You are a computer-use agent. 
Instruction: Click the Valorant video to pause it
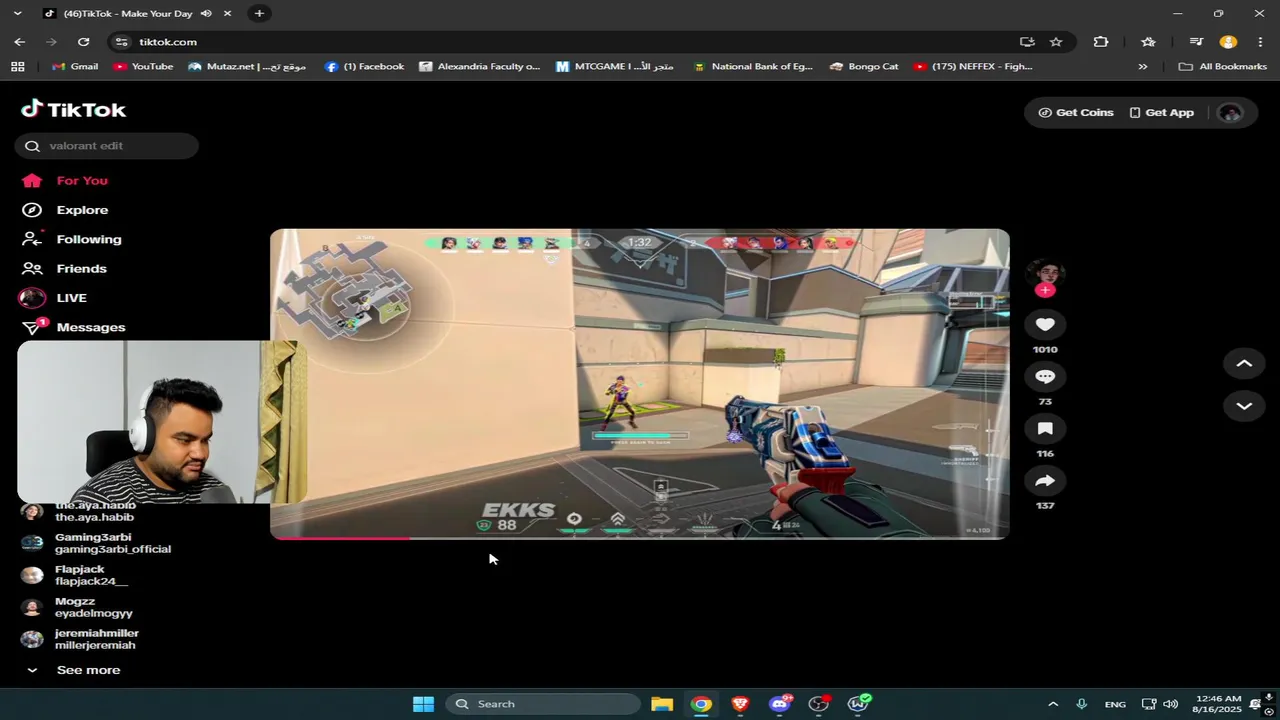click(640, 384)
